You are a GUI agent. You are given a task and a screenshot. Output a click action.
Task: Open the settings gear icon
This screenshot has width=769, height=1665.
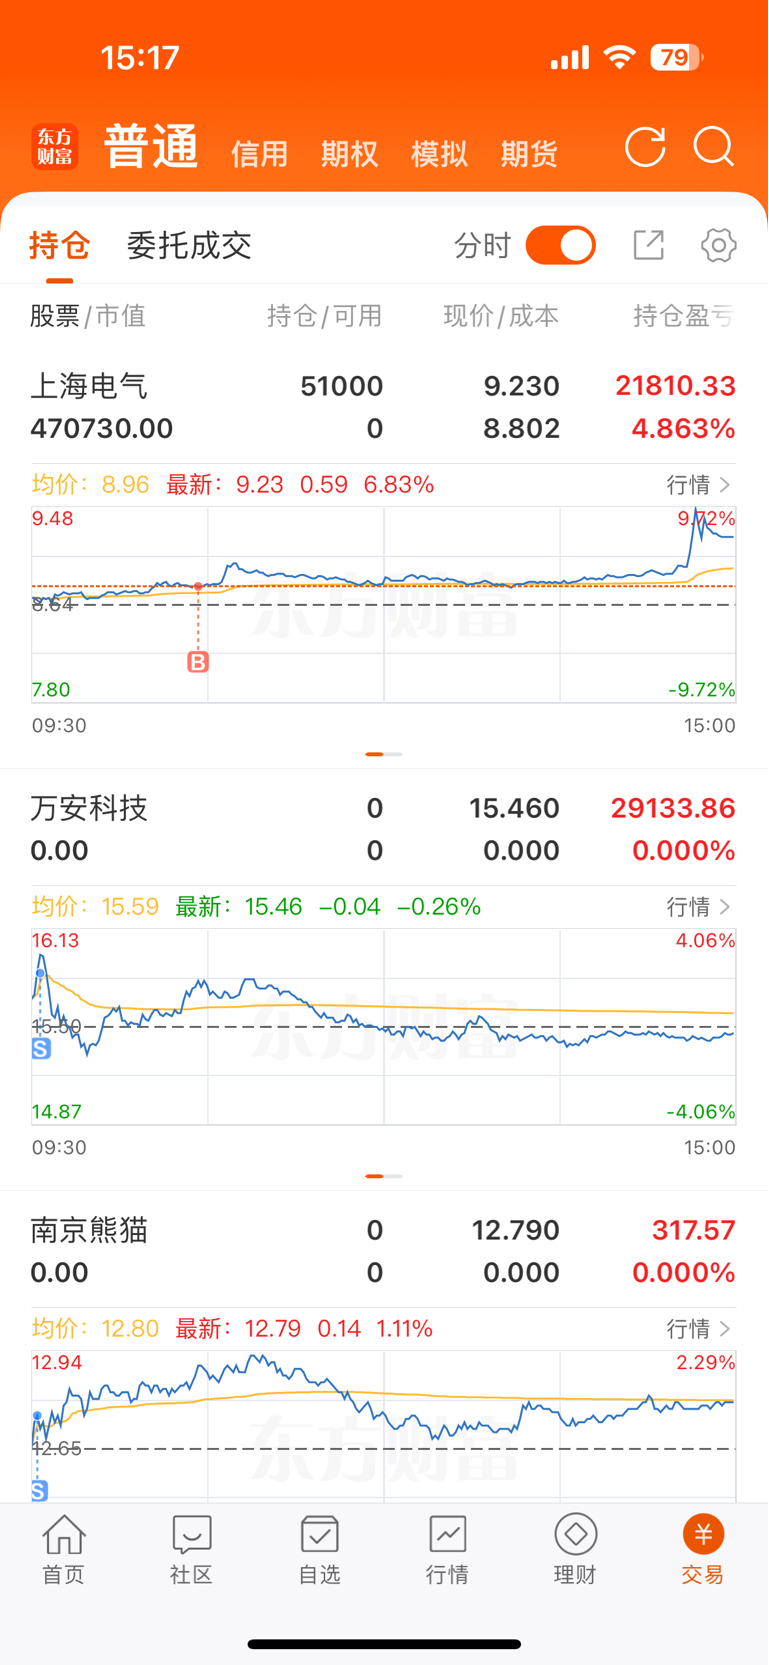(718, 245)
